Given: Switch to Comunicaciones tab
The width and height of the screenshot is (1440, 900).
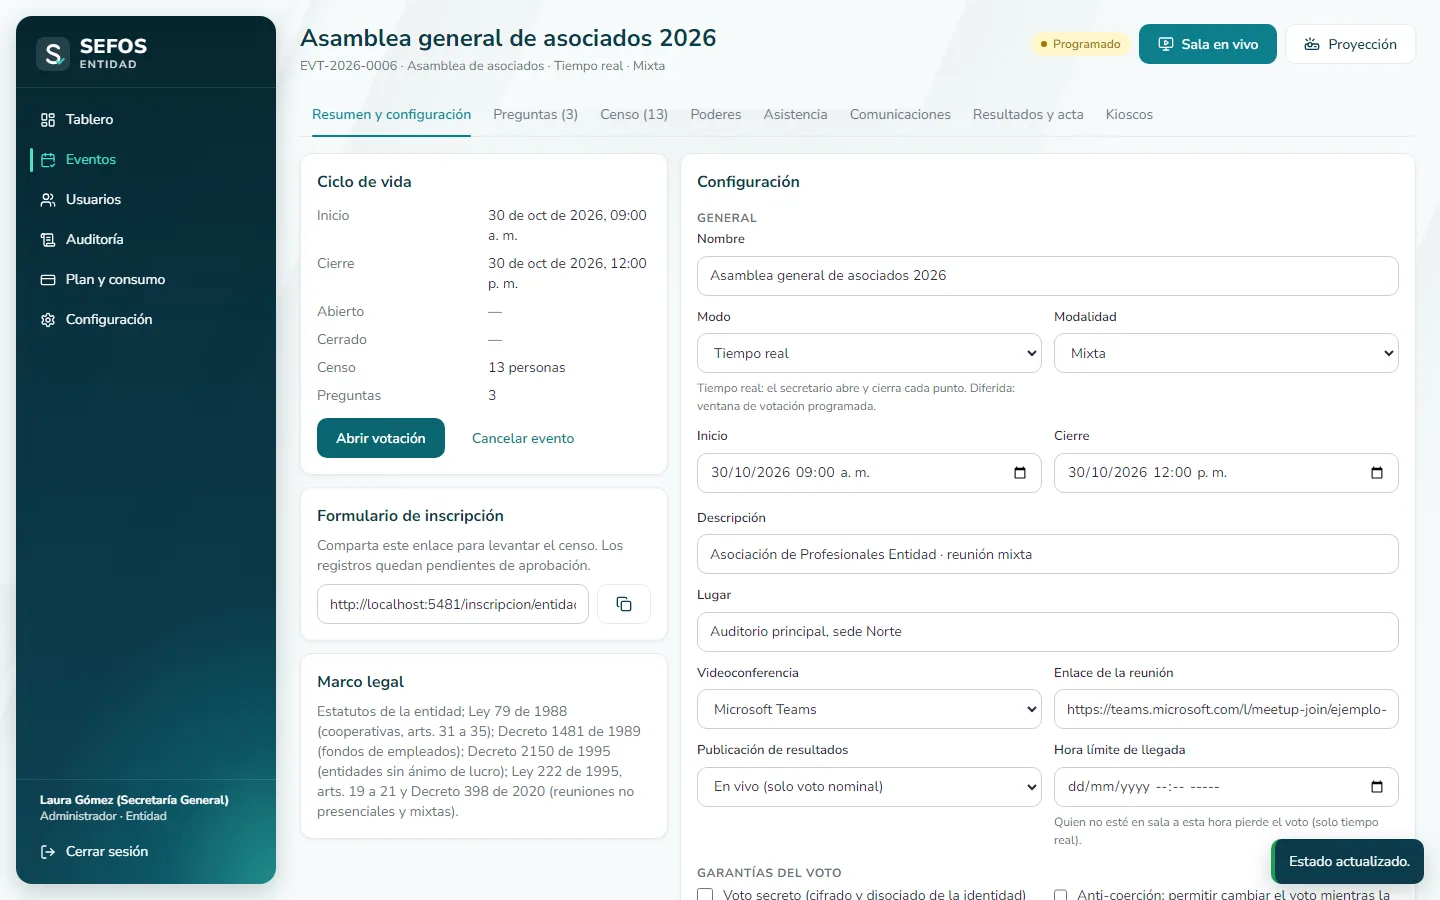Looking at the screenshot, I should pyautogui.click(x=900, y=115).
